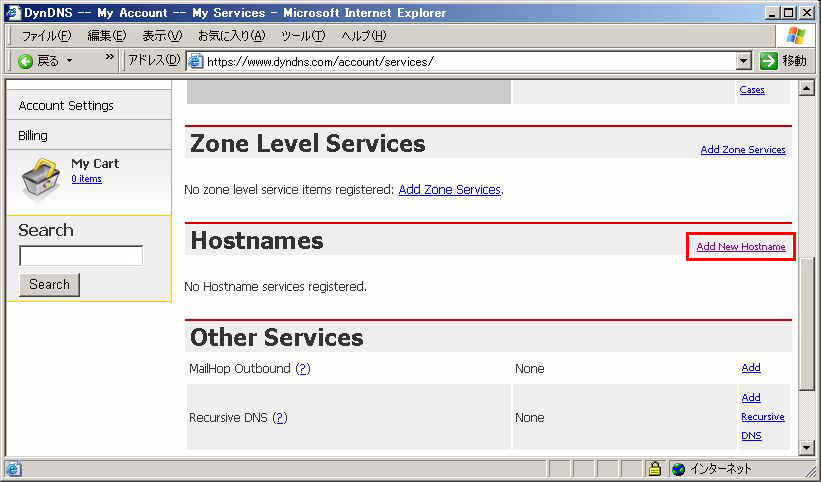Click the Zone Level Services heading

tap(307, 143)
